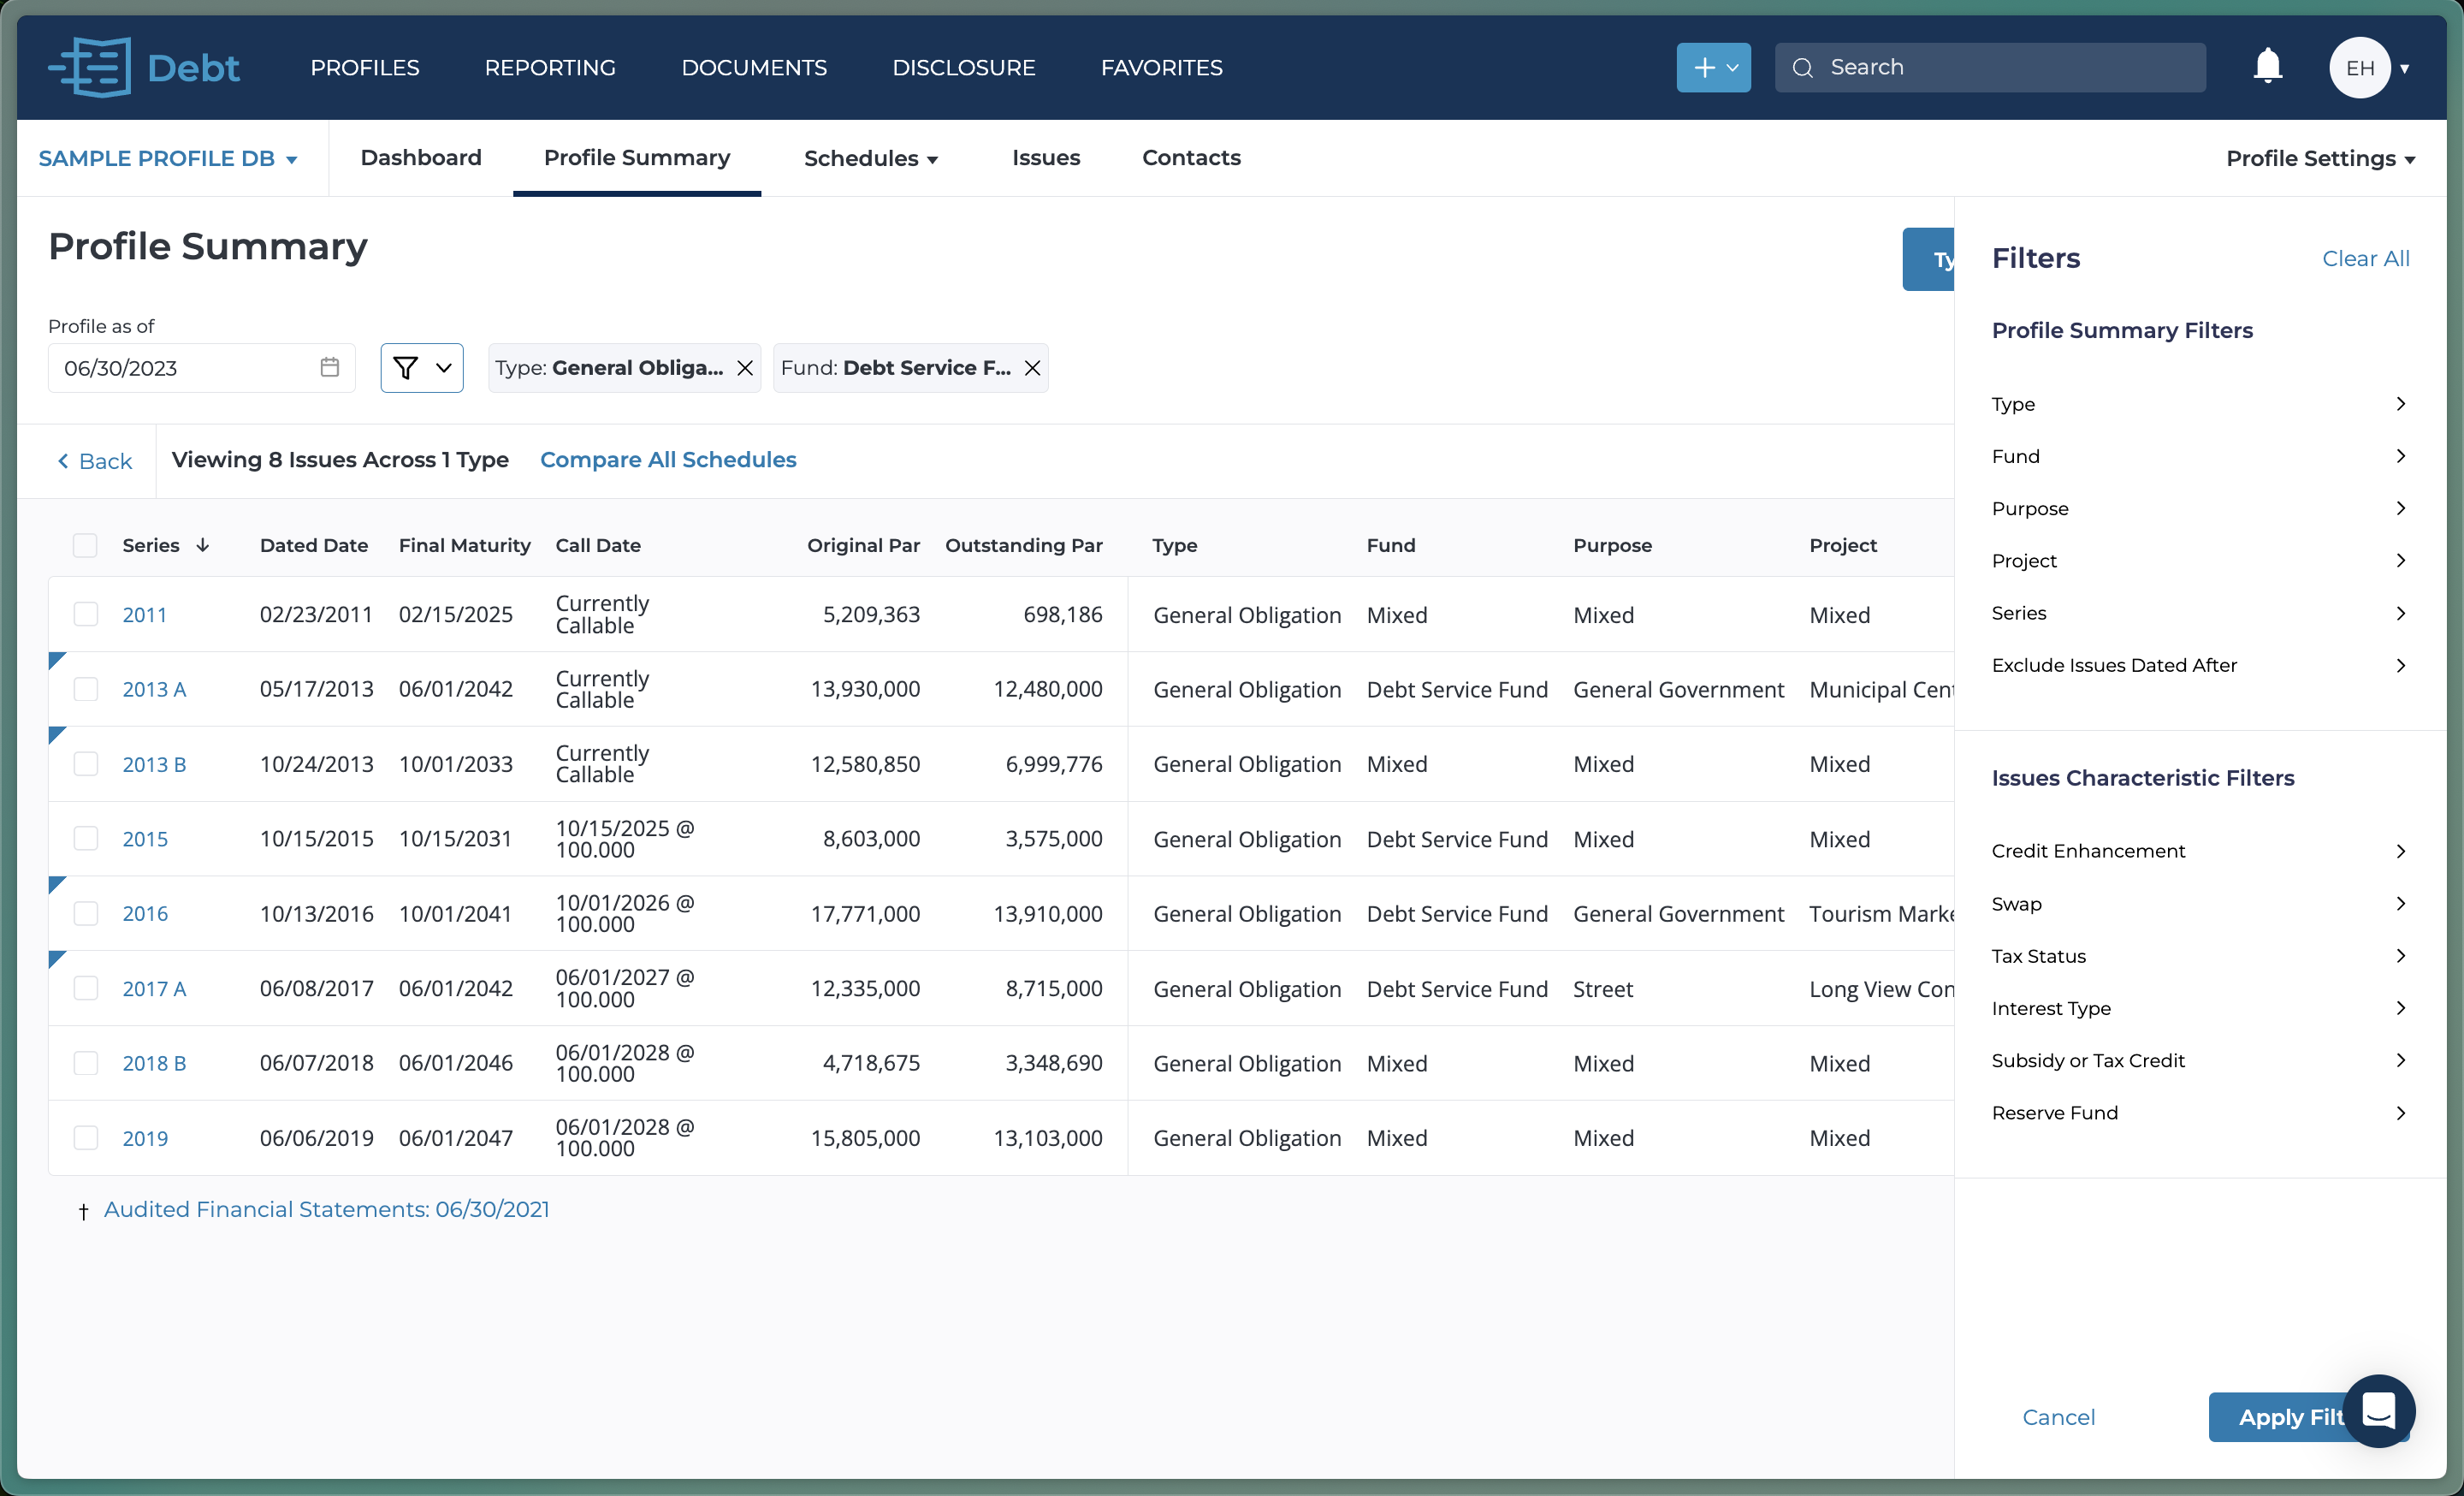The height and width of the screenshot is (1496, 2464).
Task: Check the checkbox for series 2019
Action: (86, 1137)
